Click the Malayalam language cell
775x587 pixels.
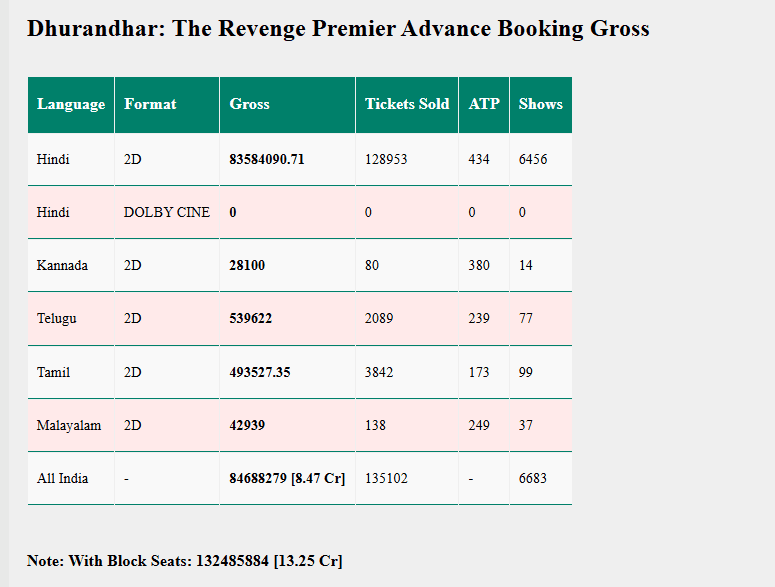point(69,425)
